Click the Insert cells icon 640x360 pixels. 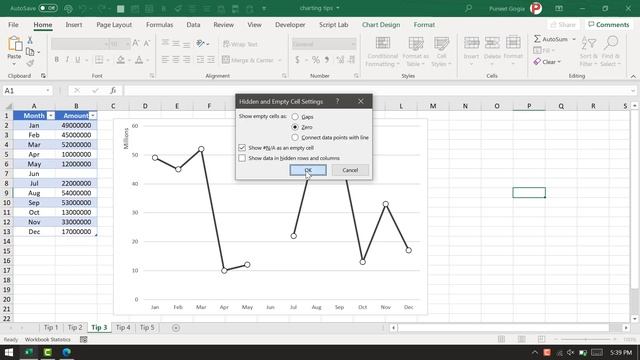tap(471, 43)
